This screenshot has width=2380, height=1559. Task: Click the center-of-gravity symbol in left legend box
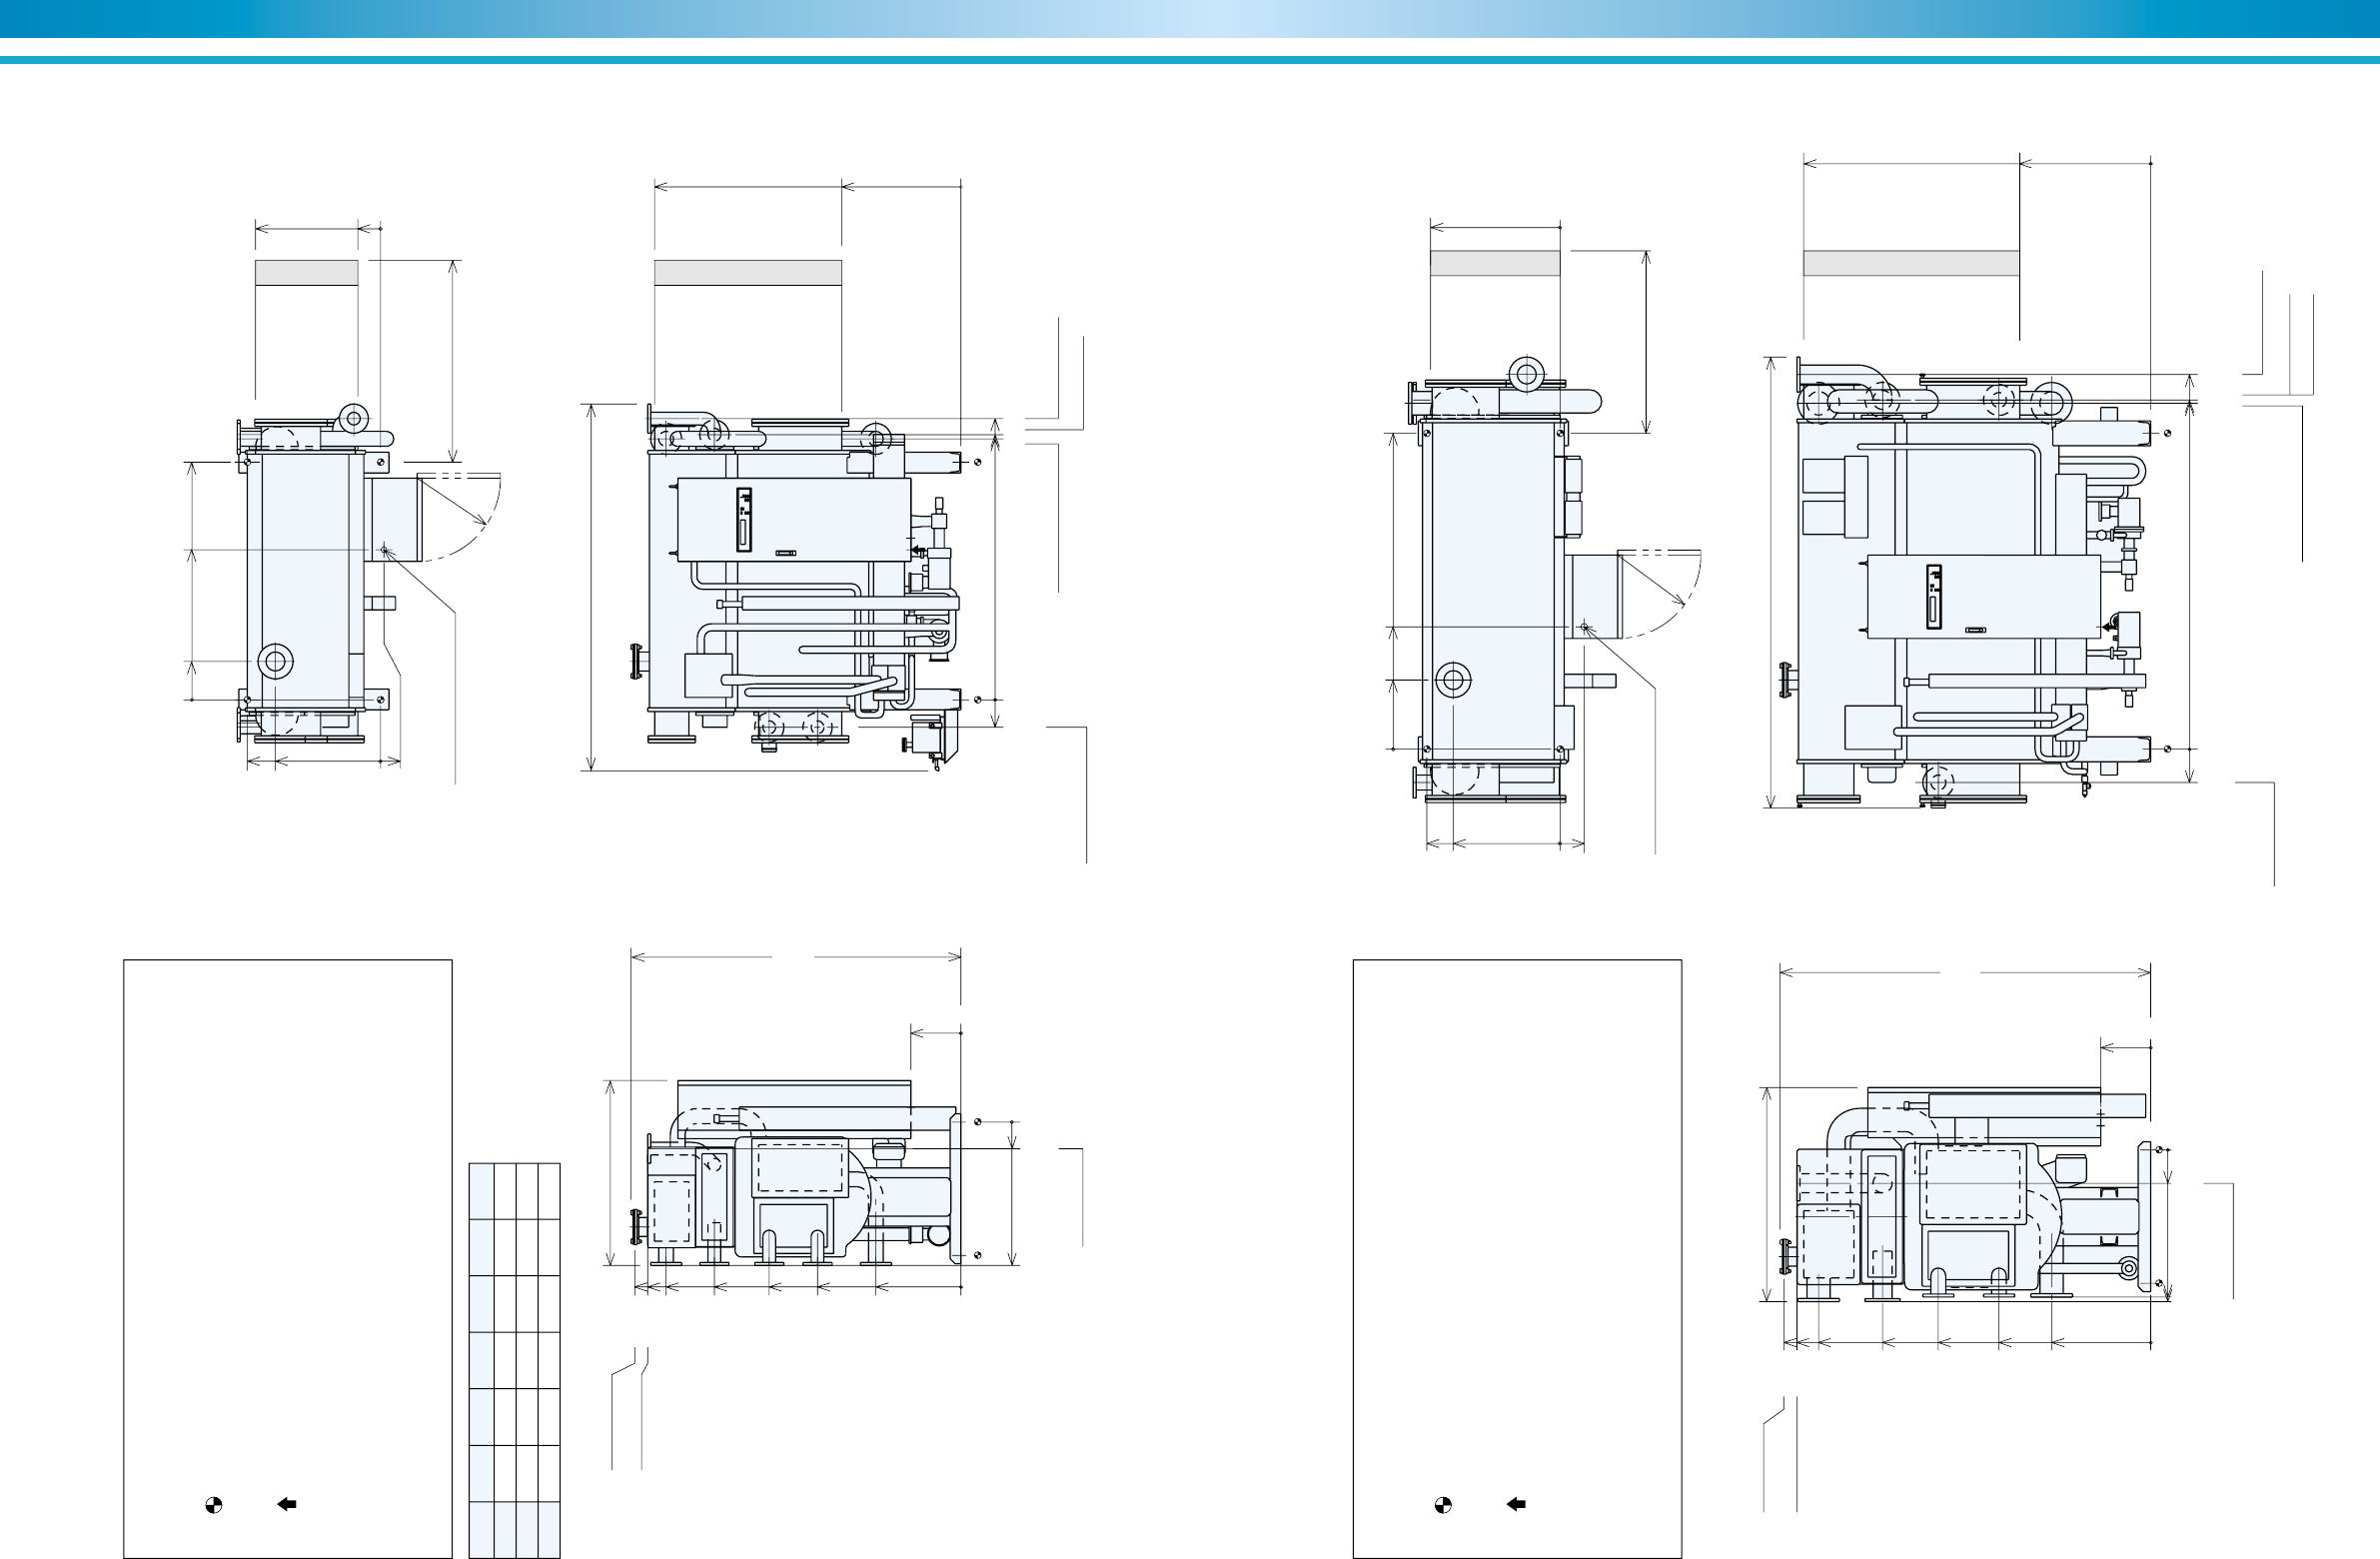[213, 1505]
